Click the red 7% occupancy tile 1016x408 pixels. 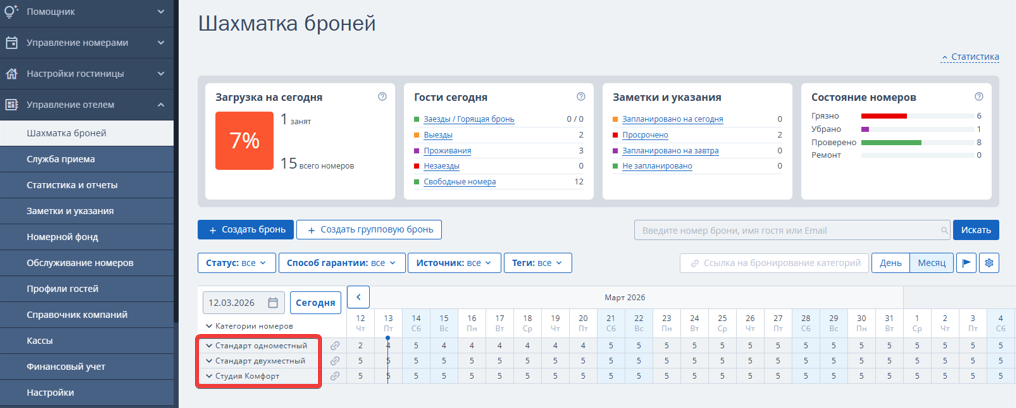pos(244,141)
